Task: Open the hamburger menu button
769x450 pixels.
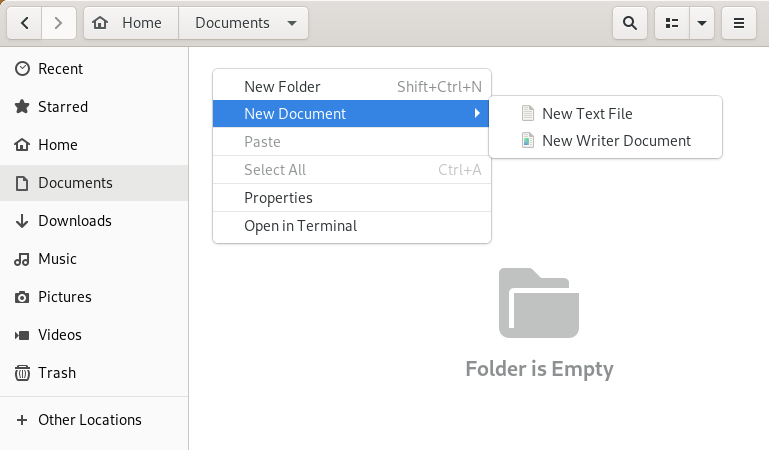Action: [739, 22]
